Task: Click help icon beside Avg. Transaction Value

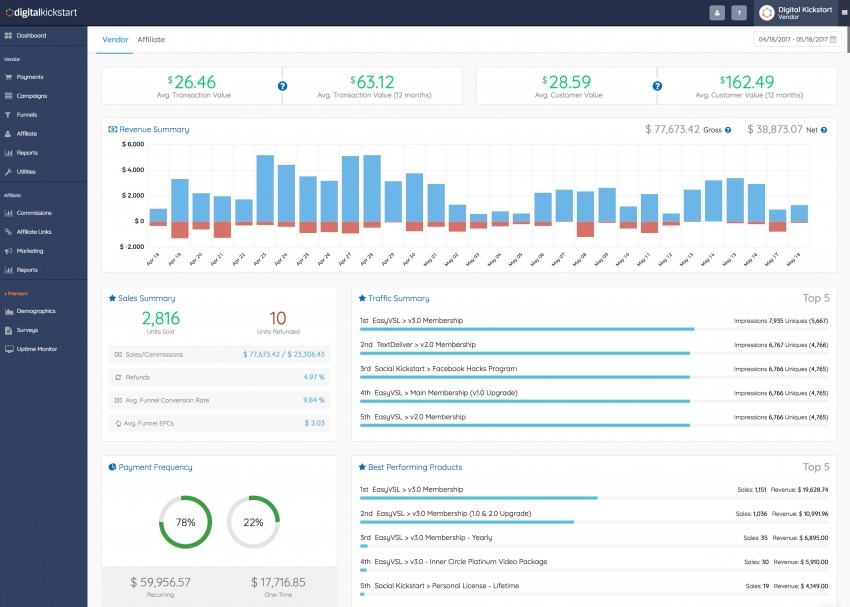Action: coord(282,86)
